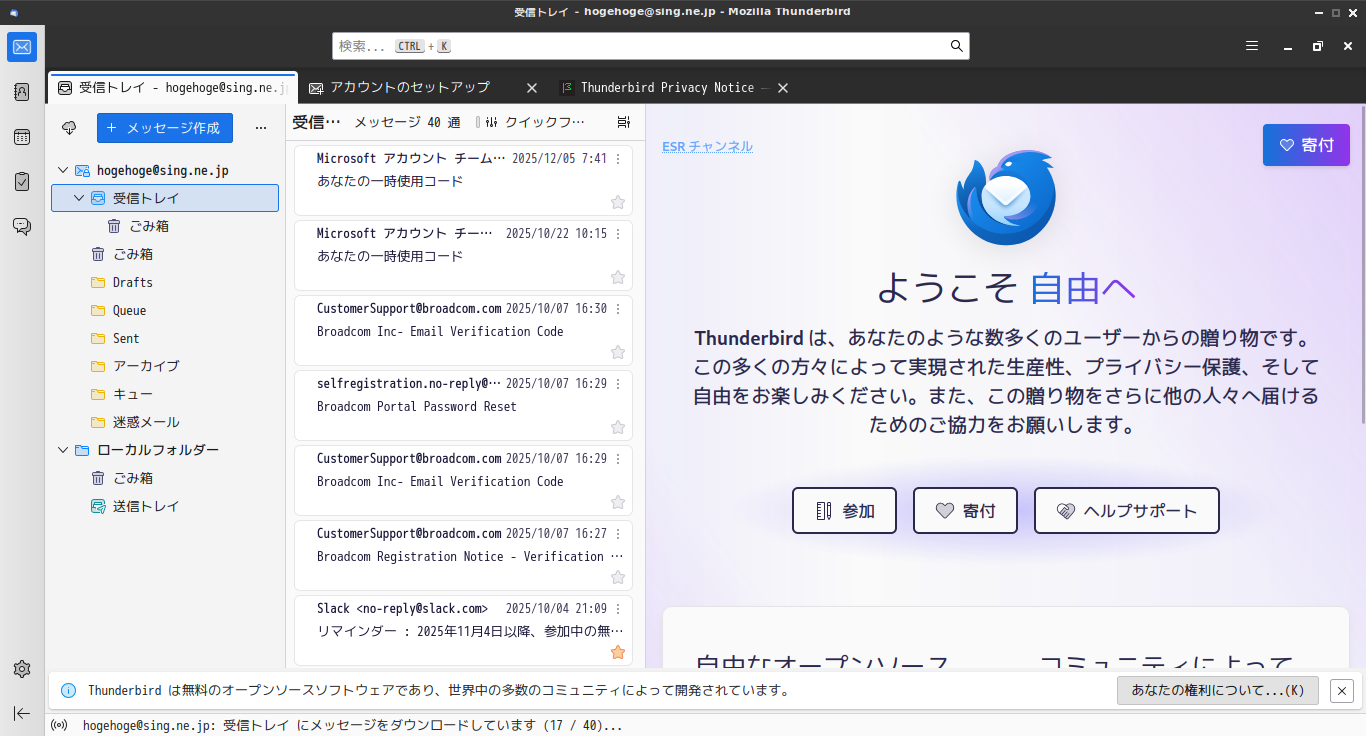Click the あなたの権利について...(K) button
1366x736 pixels.
coord(1218,690)
